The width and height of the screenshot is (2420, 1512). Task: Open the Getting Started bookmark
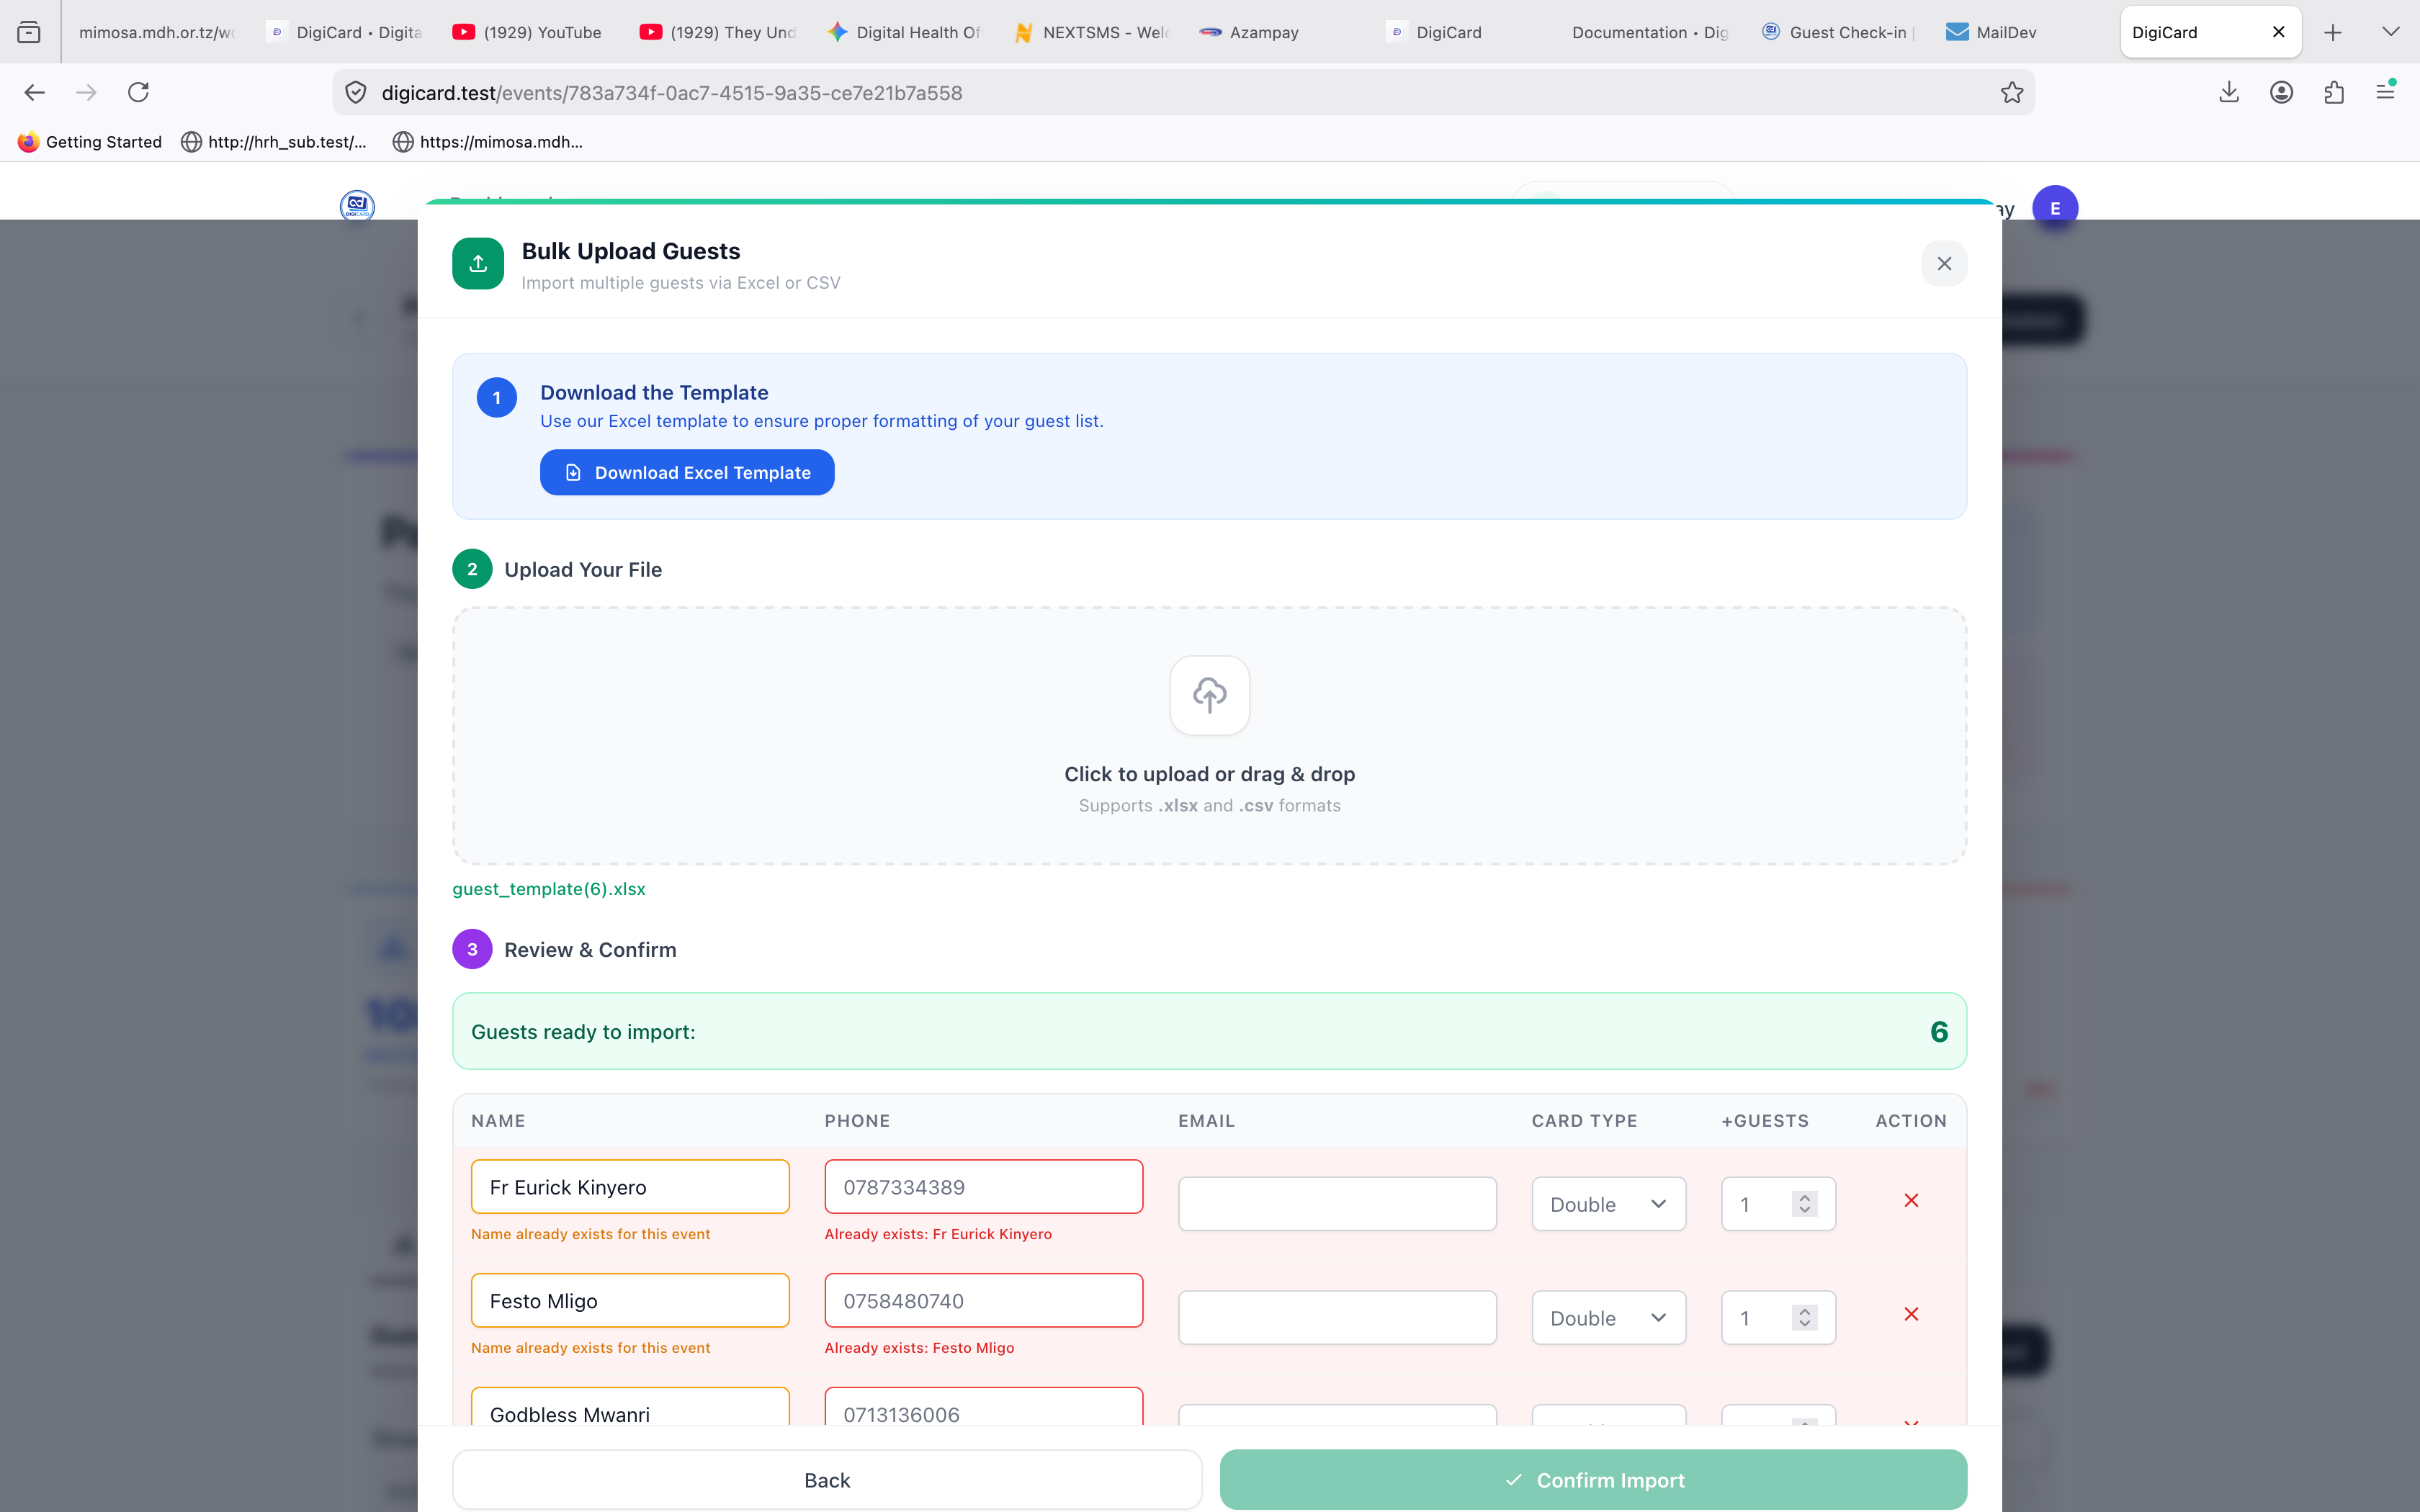90,142
